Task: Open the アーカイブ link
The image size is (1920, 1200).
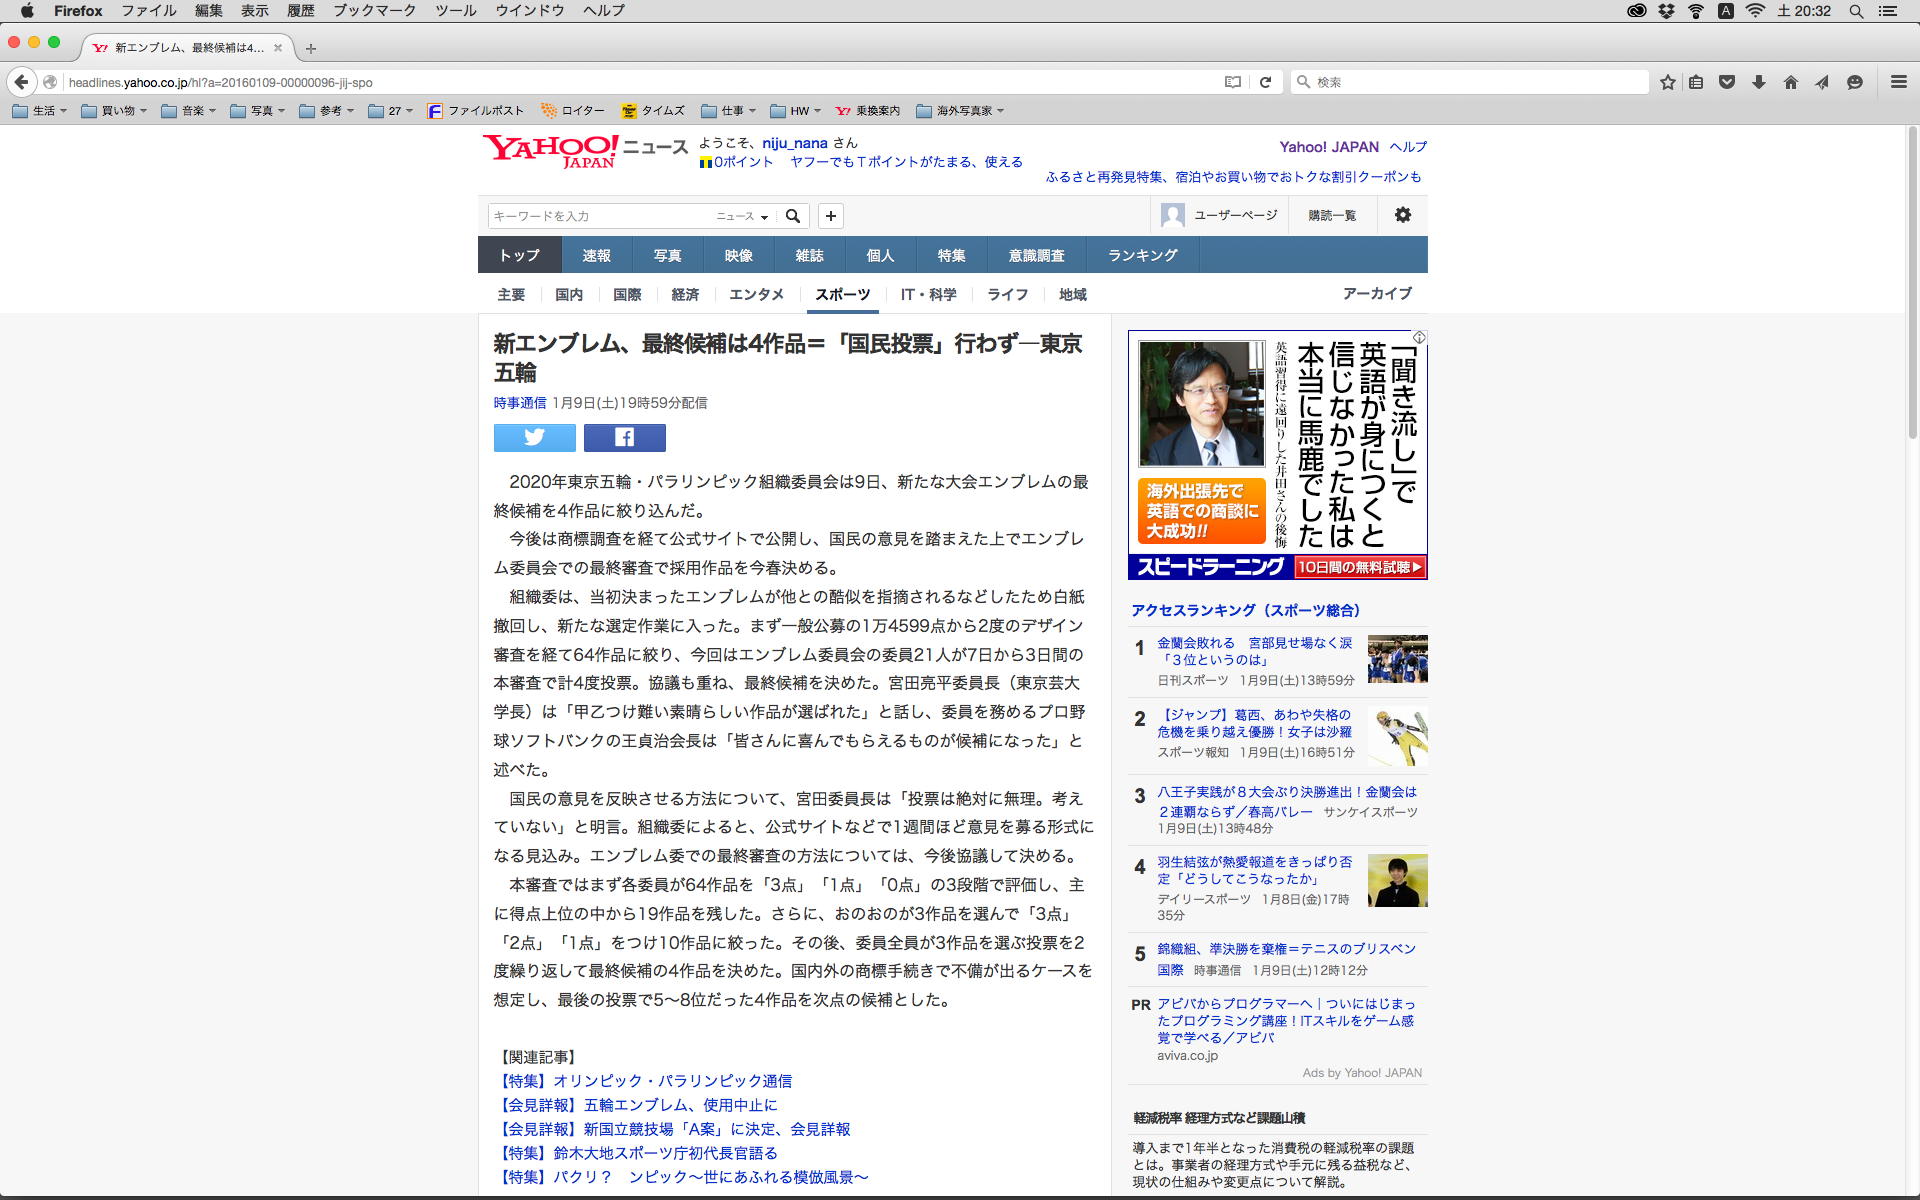Action: click(1377, 293)
